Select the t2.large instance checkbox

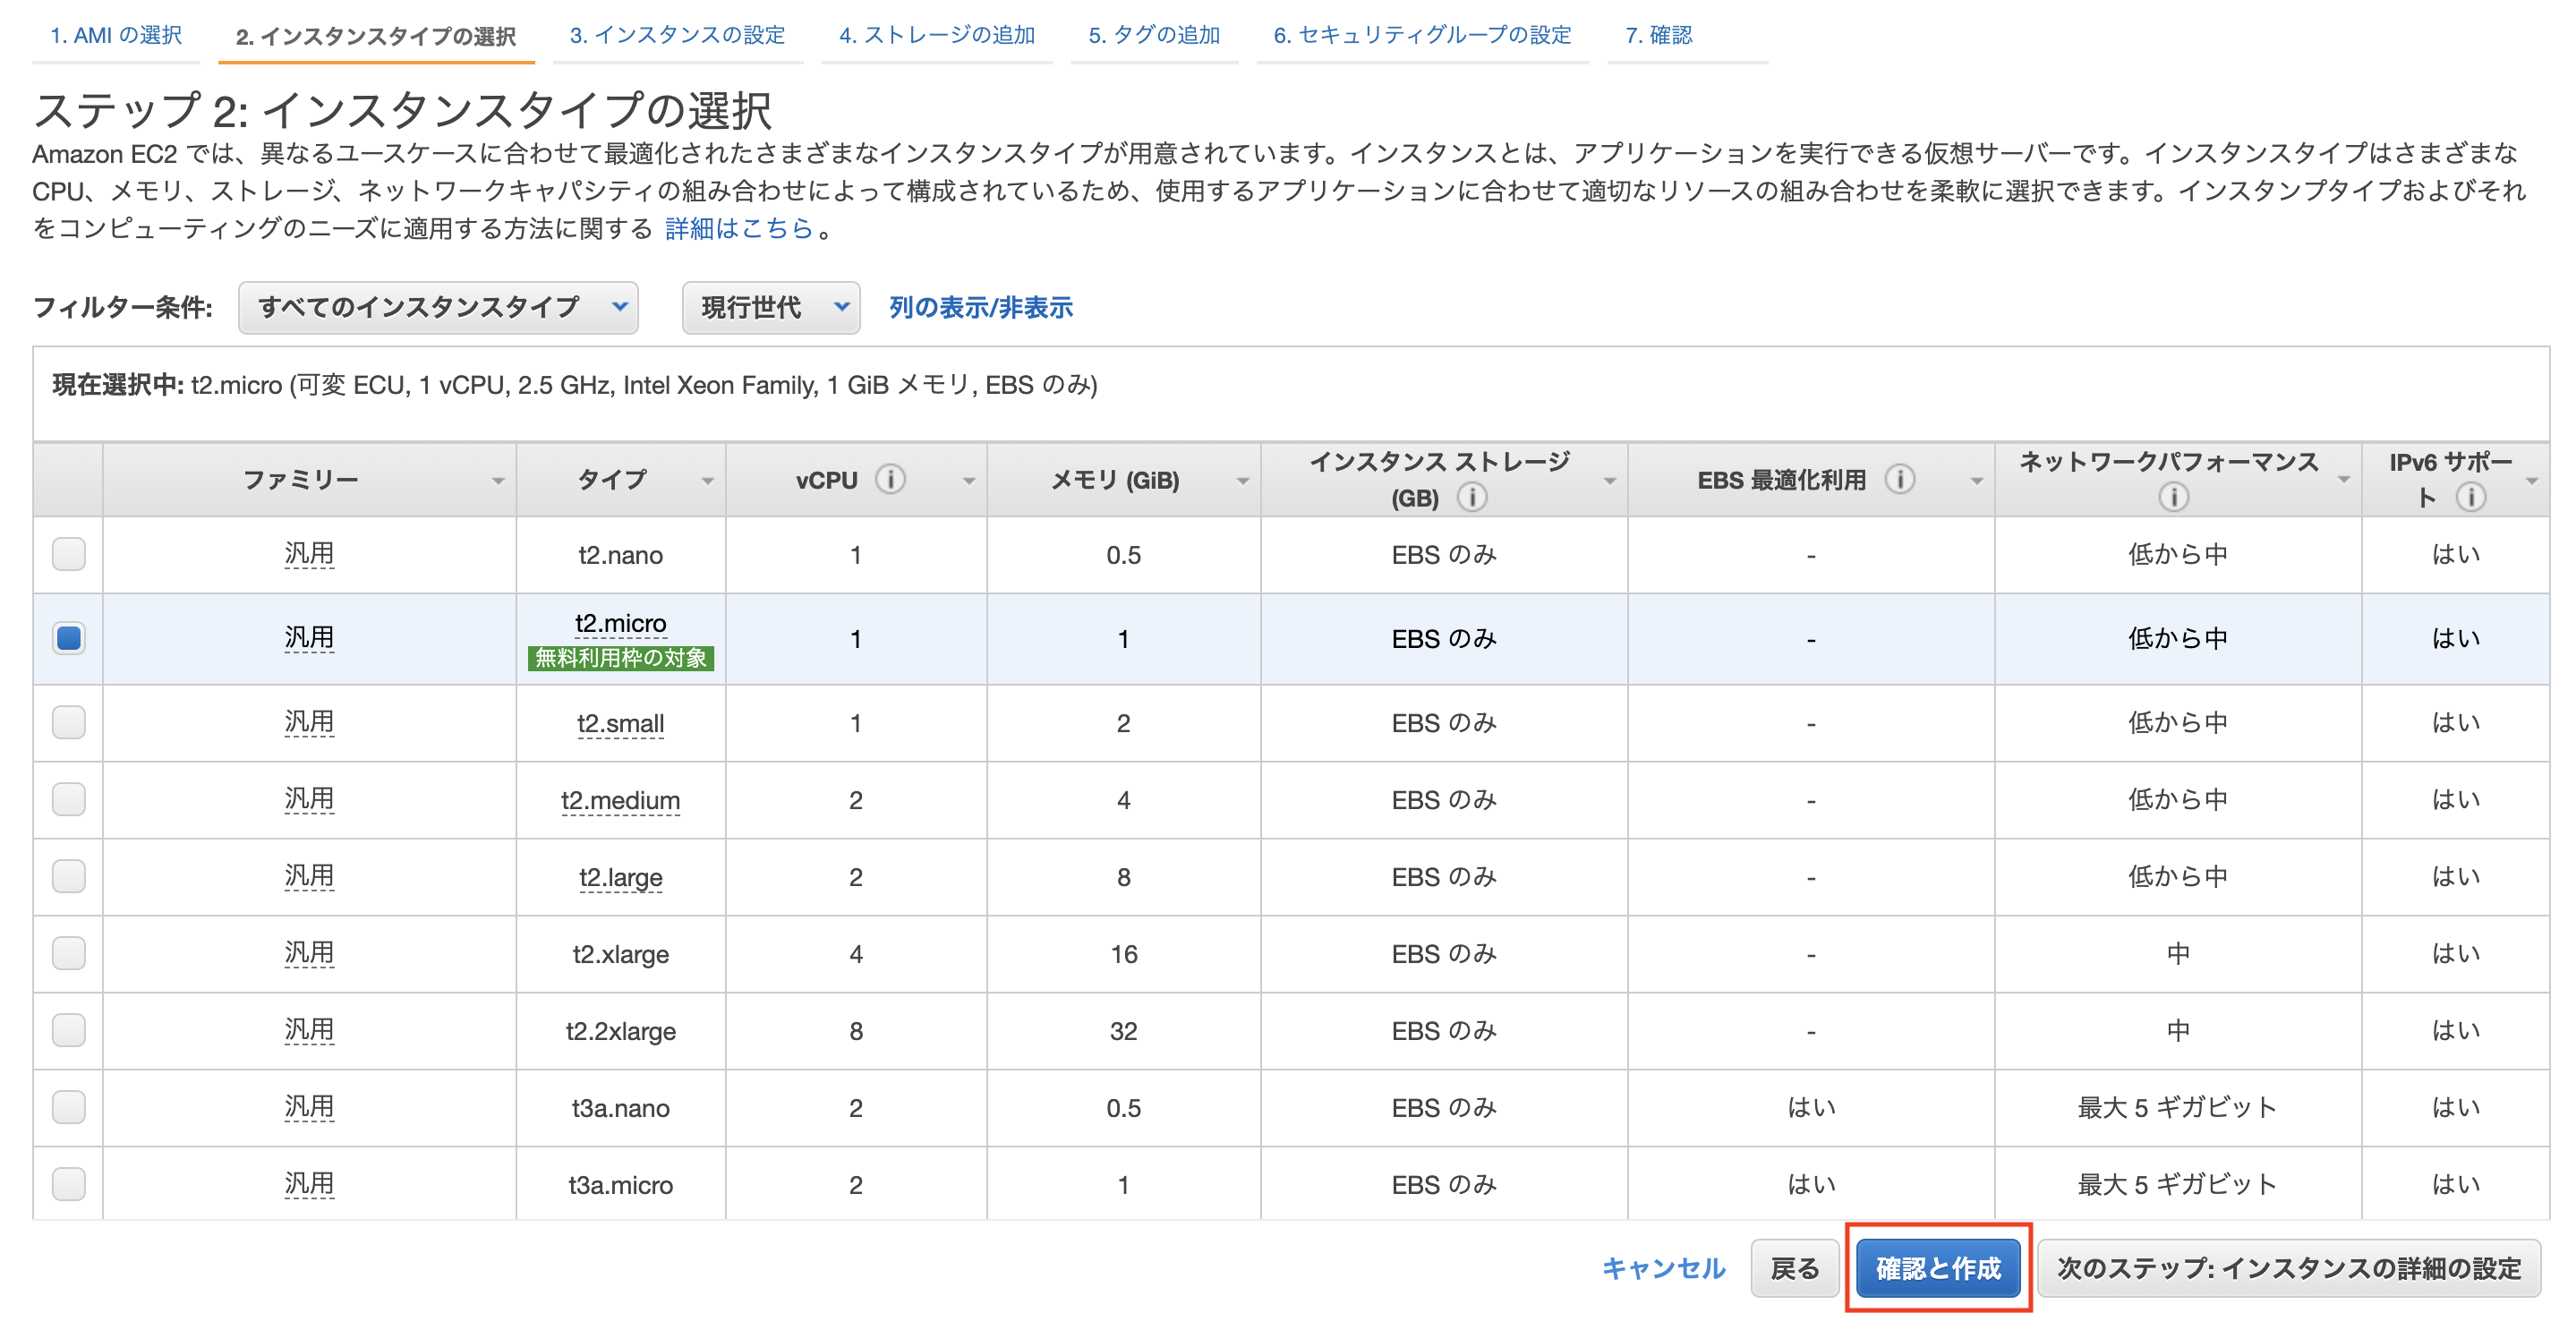67,877
